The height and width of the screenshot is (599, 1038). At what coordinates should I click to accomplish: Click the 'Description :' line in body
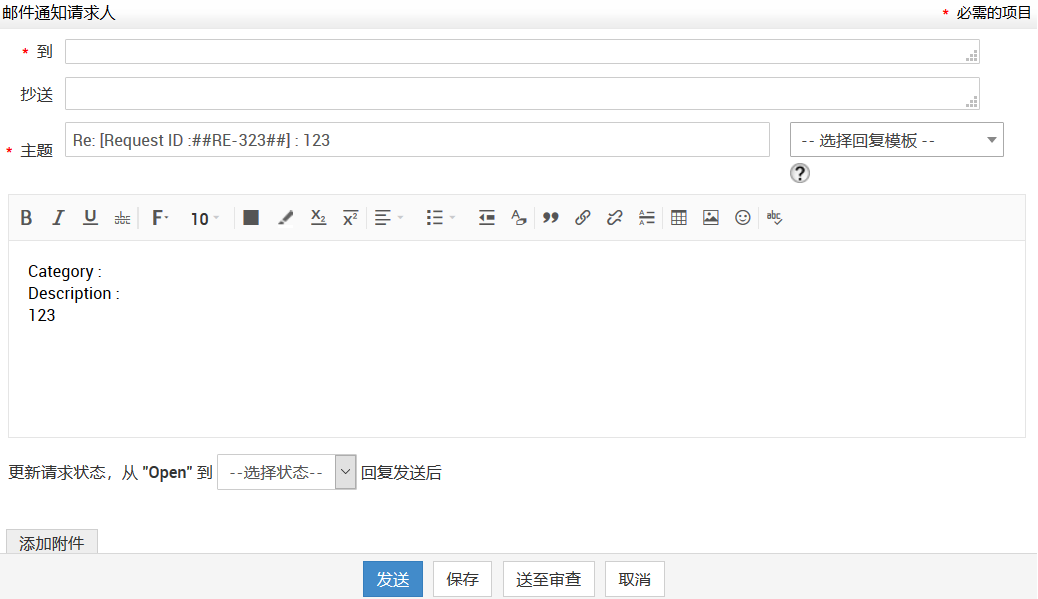(73, 293)
